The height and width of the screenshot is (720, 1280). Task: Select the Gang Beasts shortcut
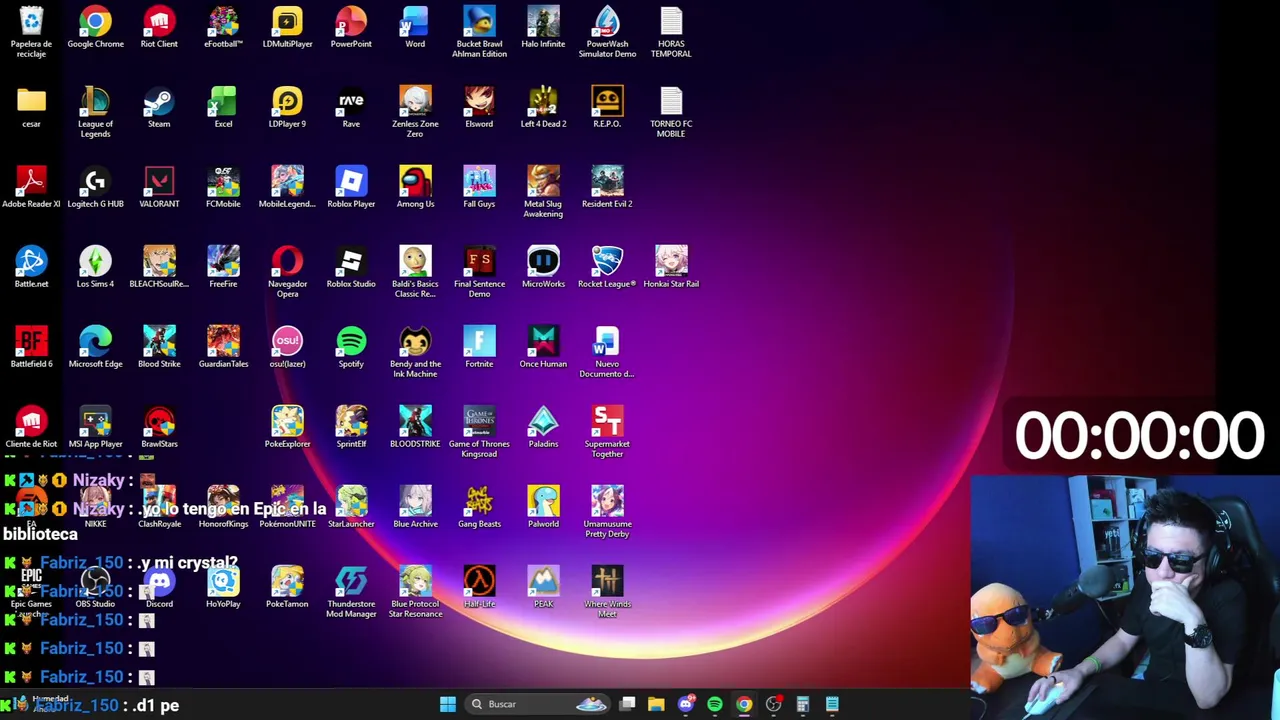coord(479,508)
